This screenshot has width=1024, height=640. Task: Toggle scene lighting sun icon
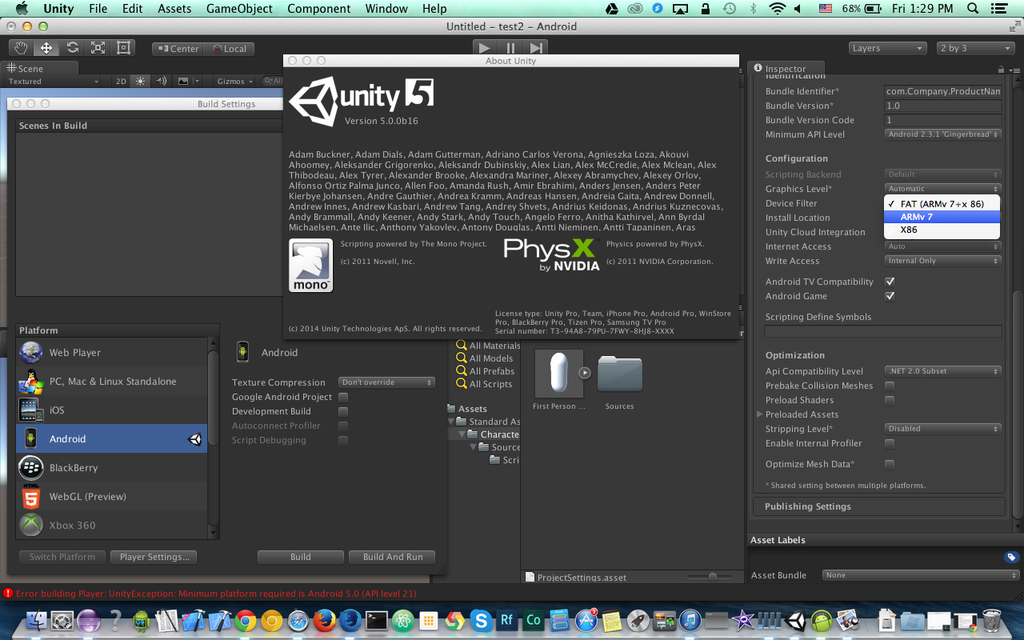coord(140,81)
